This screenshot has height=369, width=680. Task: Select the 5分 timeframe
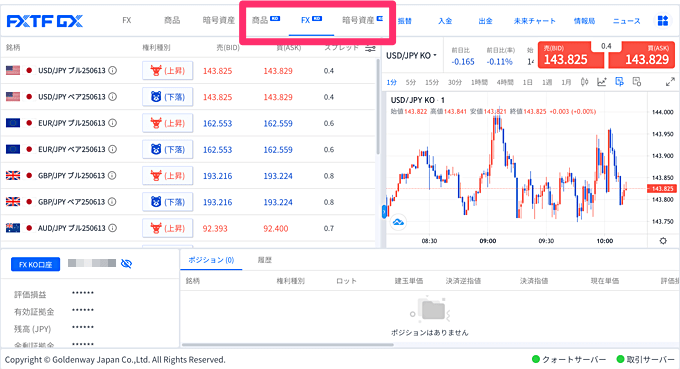(410, 82)
